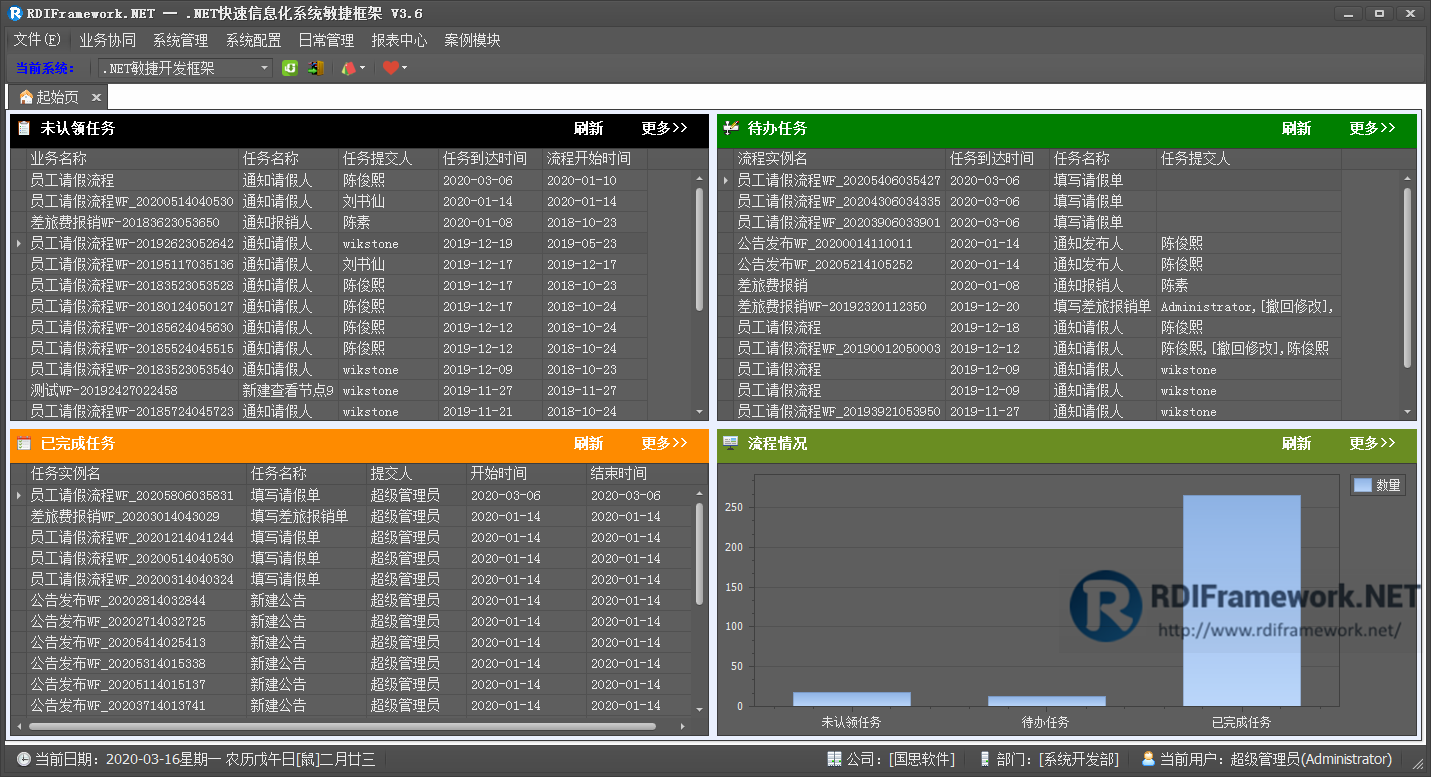Click the right arrow of the 已完成任务 horizontal scrollbar
The image size is (1431, 777).
[x=682, y=726]
